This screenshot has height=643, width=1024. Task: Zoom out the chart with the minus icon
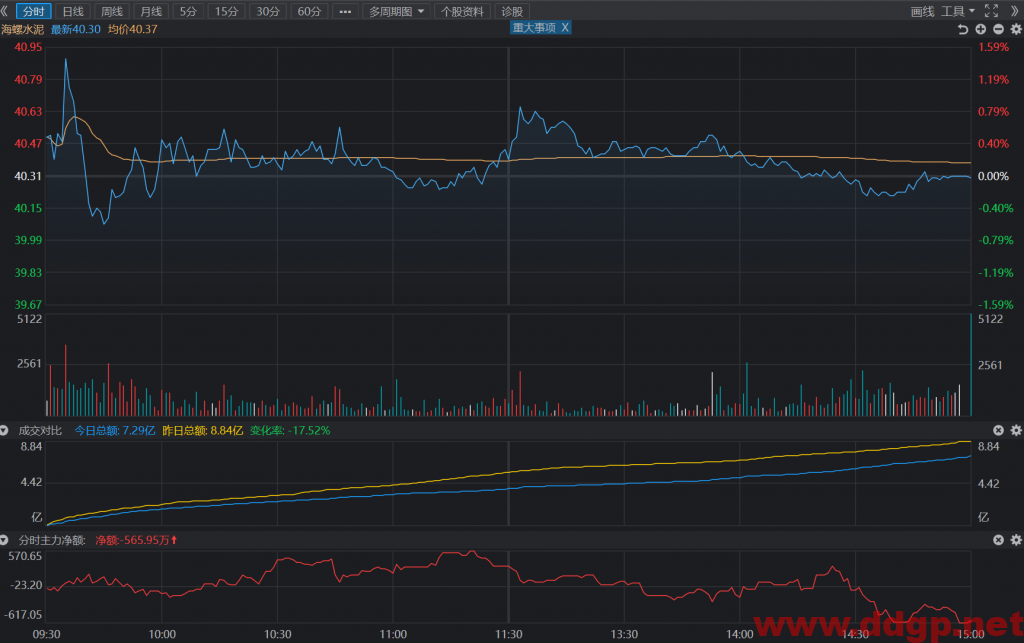999,29
